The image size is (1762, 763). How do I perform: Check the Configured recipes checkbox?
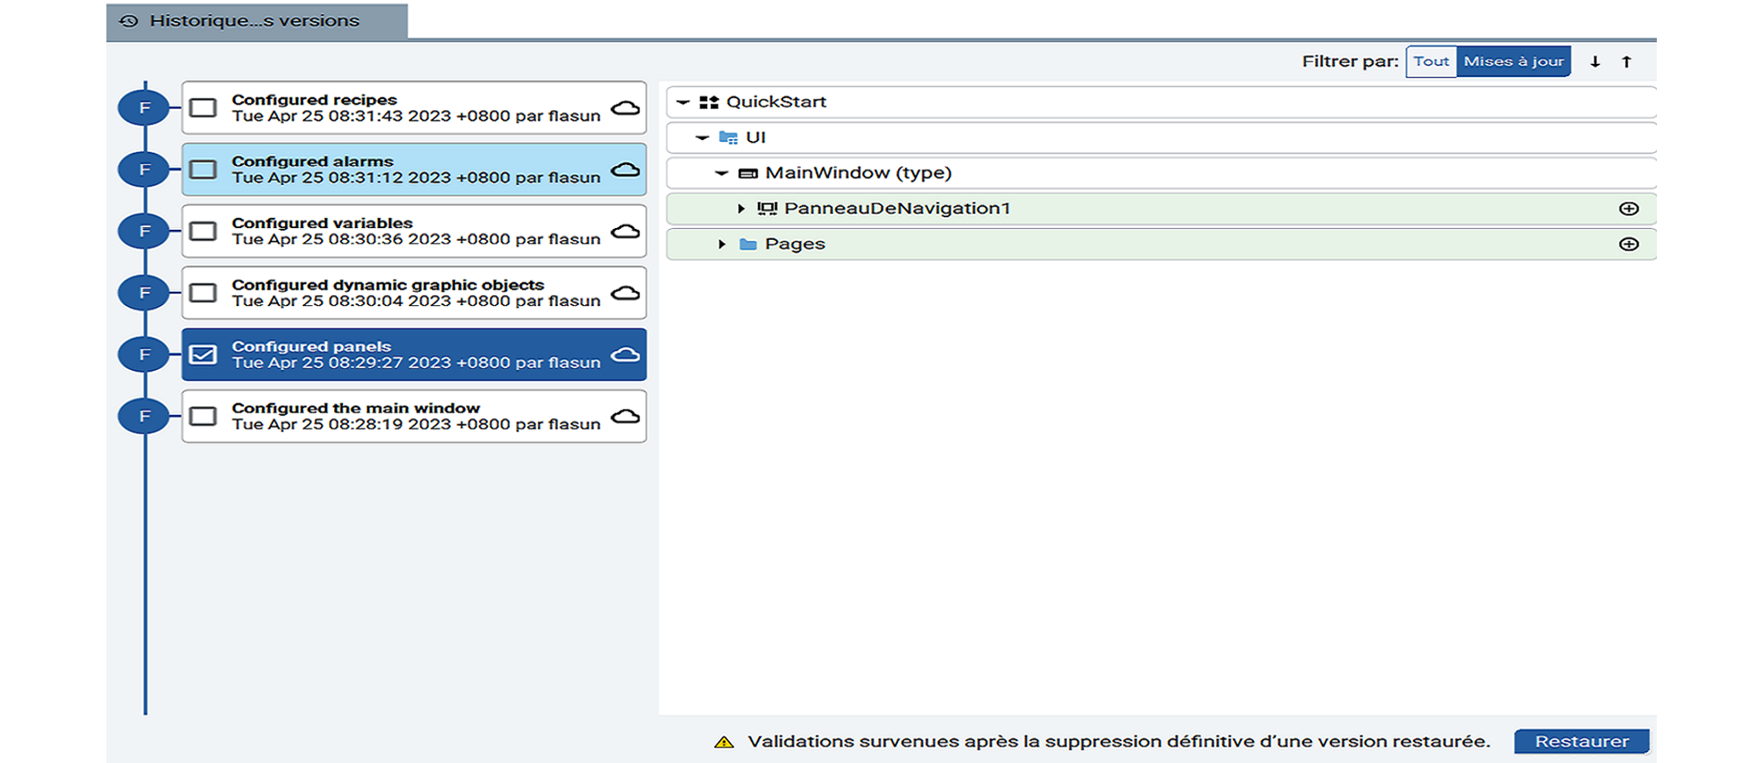tap(203, 108)
